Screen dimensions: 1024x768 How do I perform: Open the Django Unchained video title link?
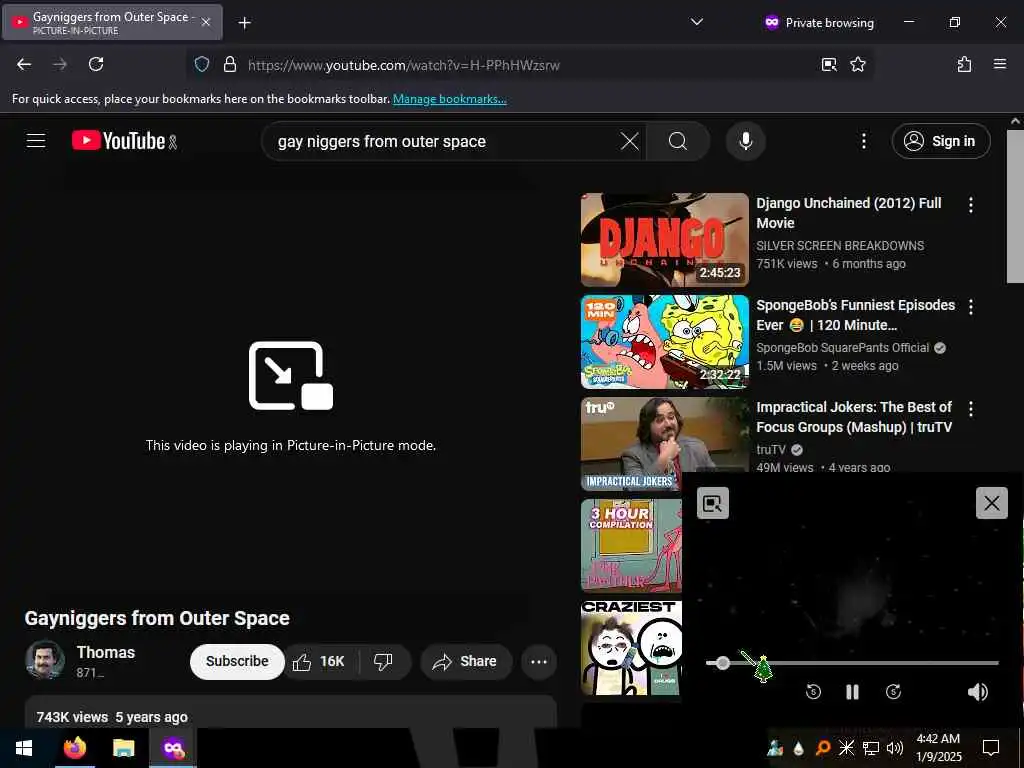coord(848,213)
